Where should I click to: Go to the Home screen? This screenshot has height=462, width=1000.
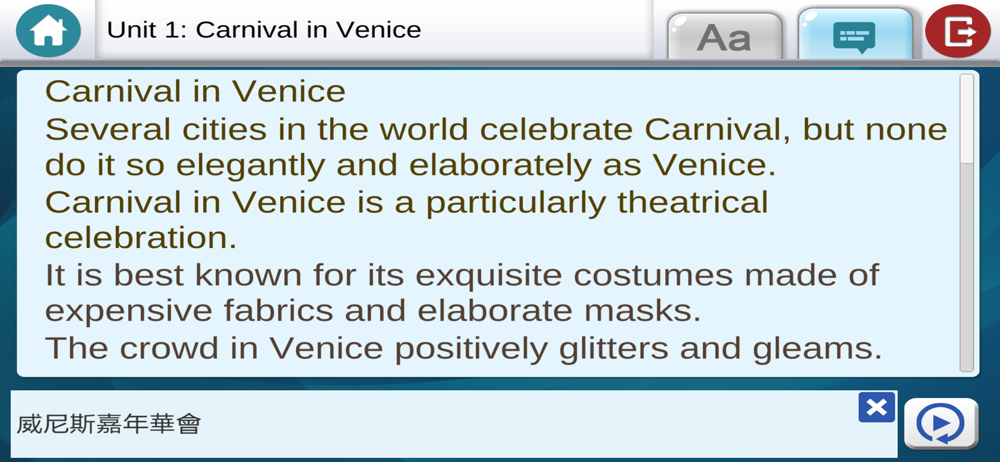[48, 31]
